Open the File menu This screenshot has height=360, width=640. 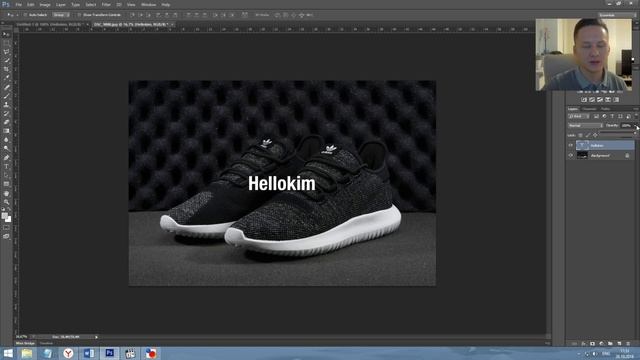(18, 4)
